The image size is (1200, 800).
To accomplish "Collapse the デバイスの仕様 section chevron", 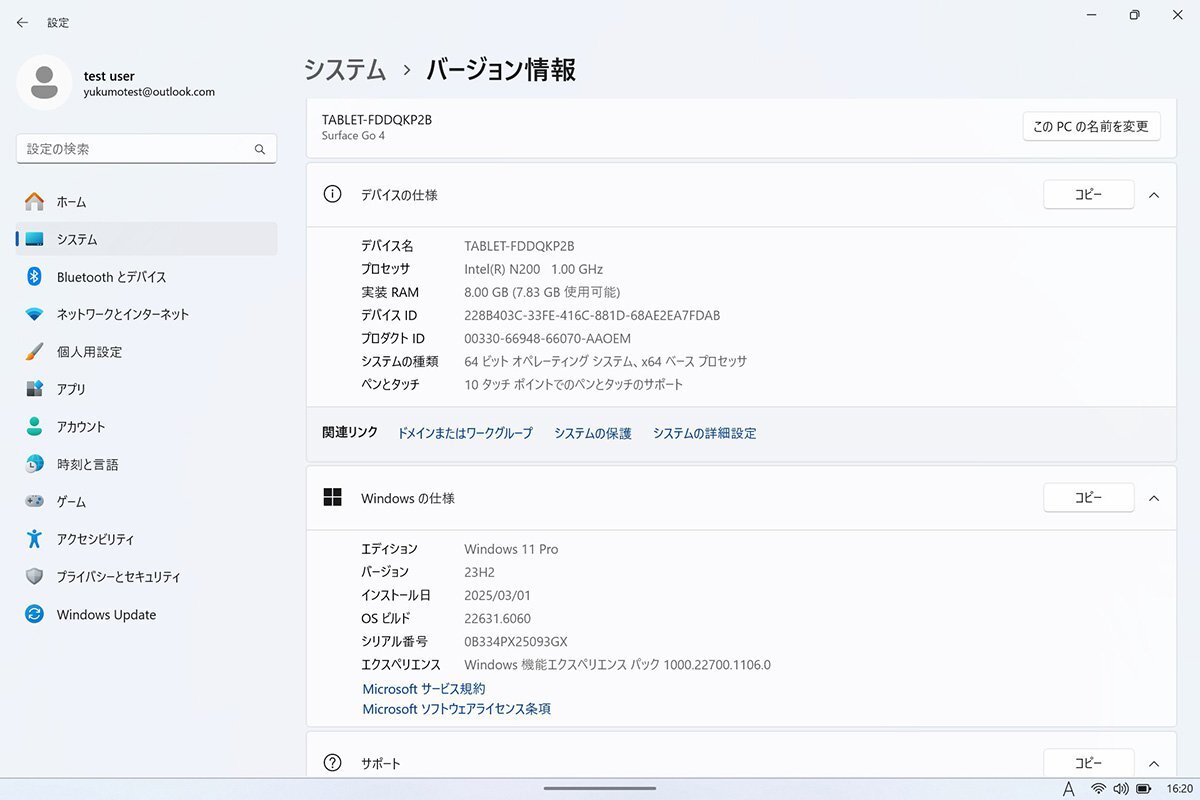I will pos(1154,195).
